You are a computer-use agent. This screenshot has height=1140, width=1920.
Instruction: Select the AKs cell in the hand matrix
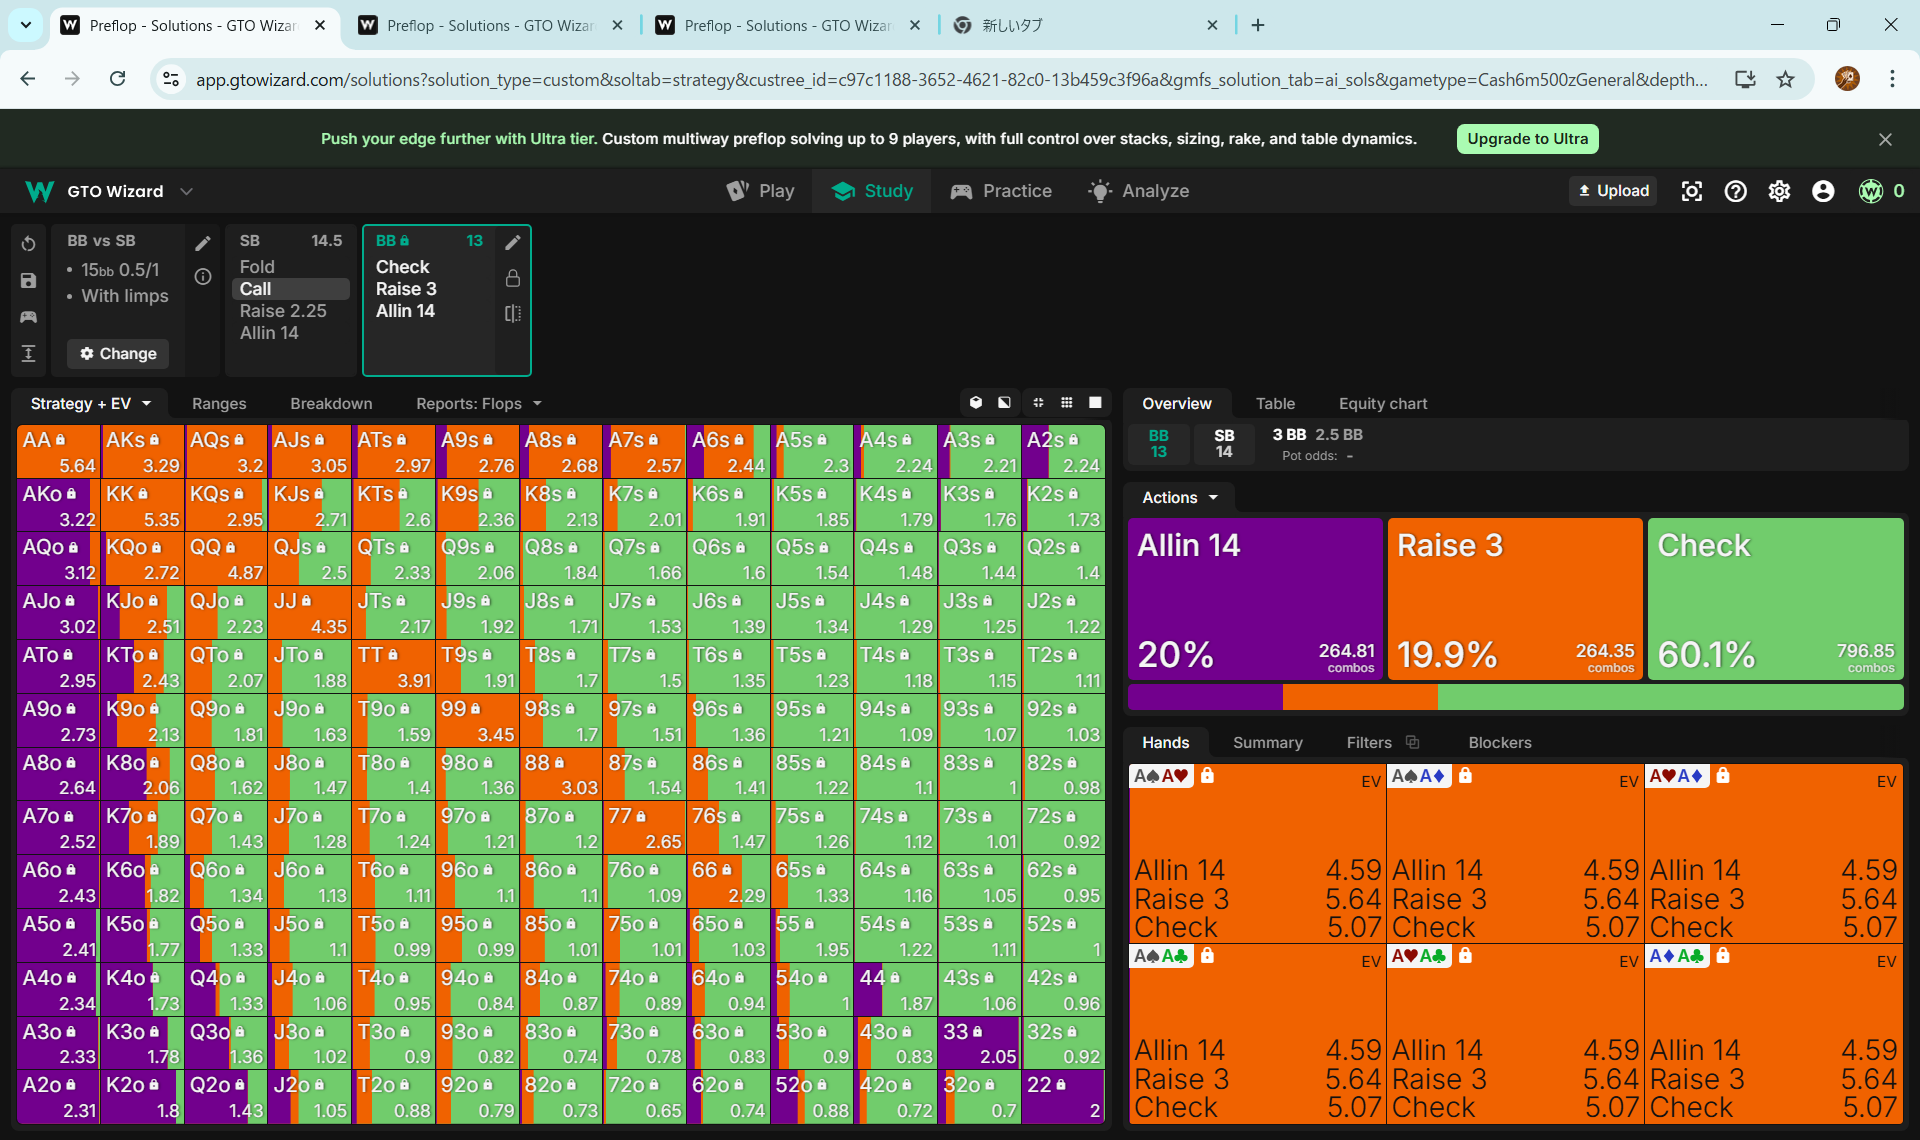click(x=142, y=451)
